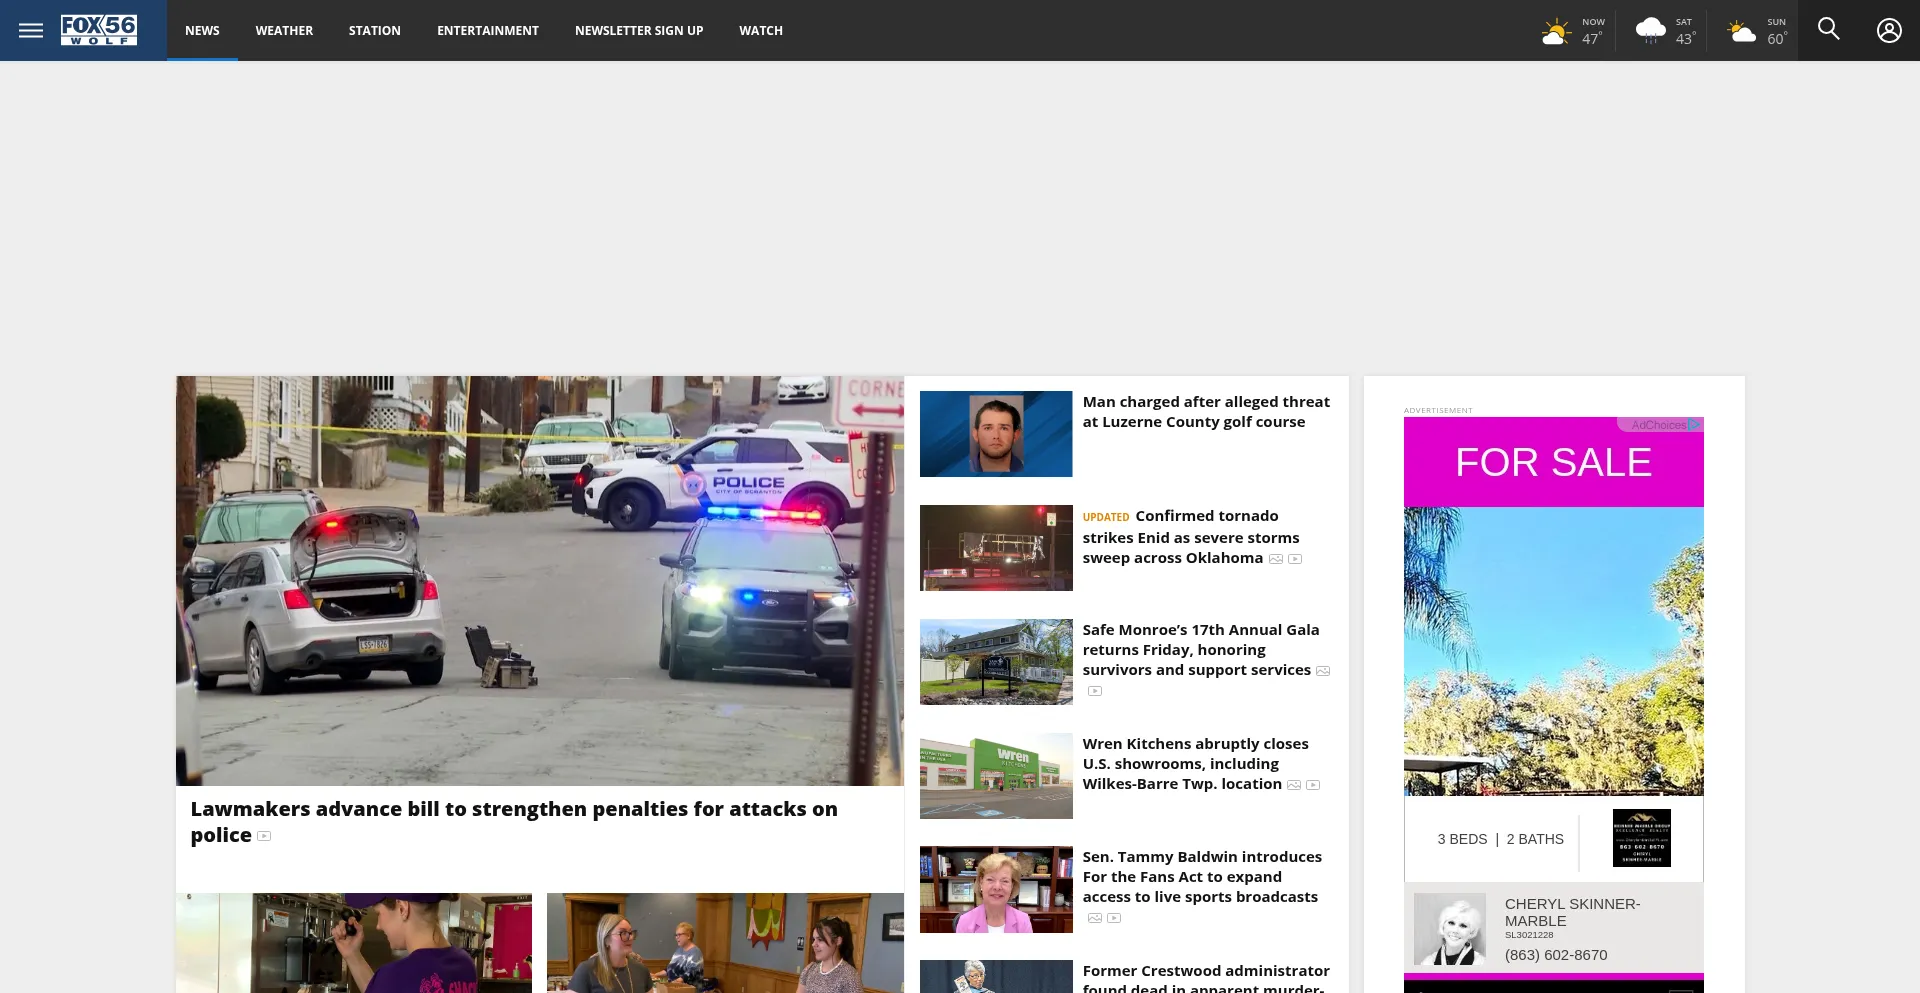Screen dimensions: 1920x993
Task: Click the realty group logo in the ad
Action: [1641, 838]
